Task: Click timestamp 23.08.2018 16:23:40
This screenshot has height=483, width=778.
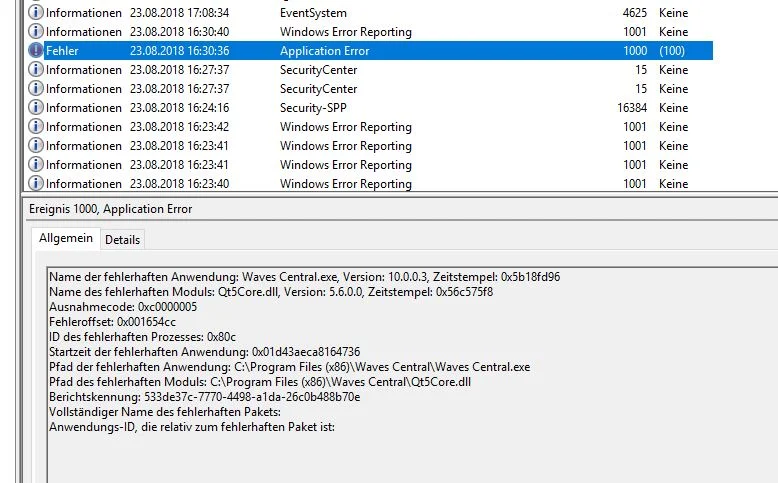Action: coord(180,184)
